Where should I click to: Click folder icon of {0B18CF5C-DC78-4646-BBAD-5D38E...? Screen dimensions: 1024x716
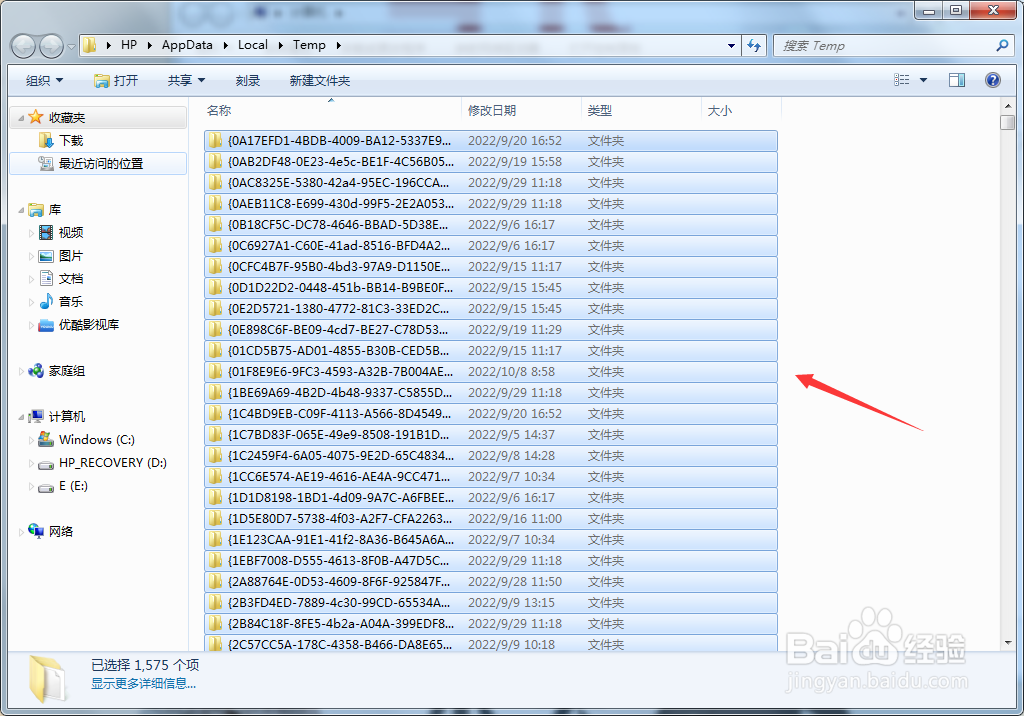pos(215,224)
